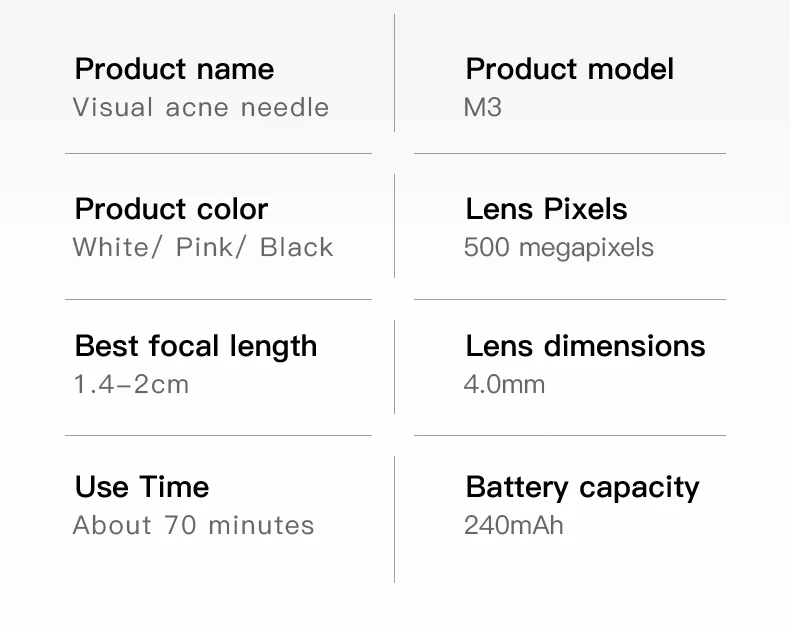Select the "4.0mm" dimension value

[x=505, y=384]
